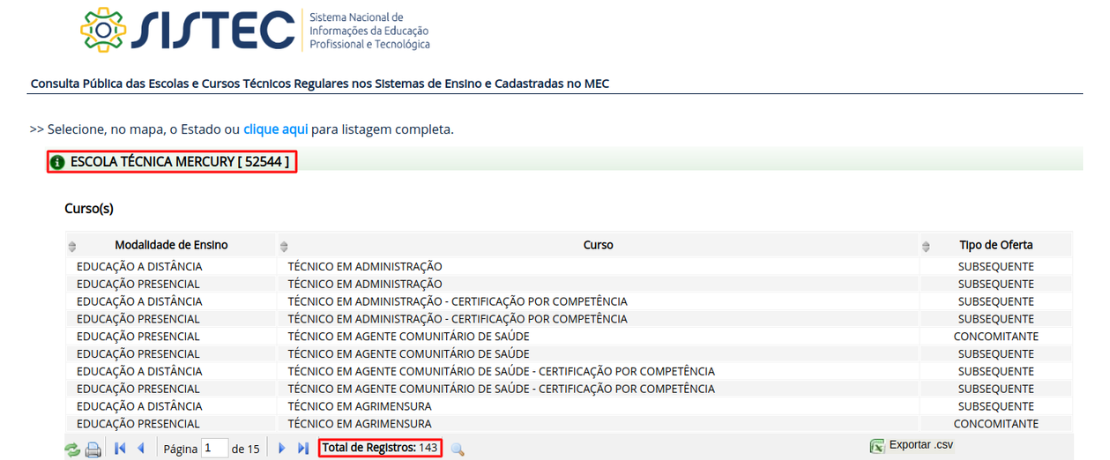Open the 'clique aqui' full listing link
1110x460 pixels.
tap(276, 130)
